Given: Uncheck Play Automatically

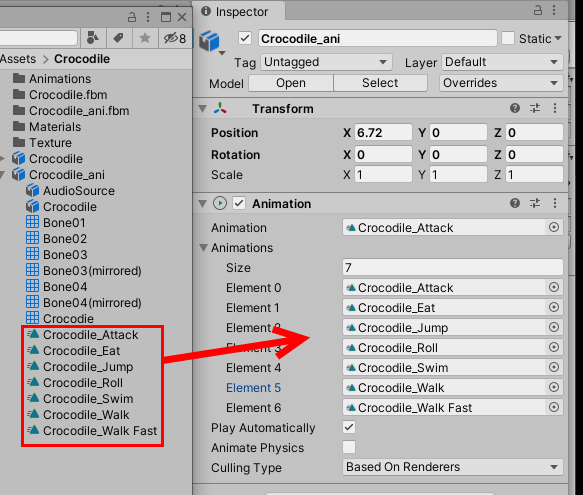Looking at the screenshot, I should tap(349, 427).
